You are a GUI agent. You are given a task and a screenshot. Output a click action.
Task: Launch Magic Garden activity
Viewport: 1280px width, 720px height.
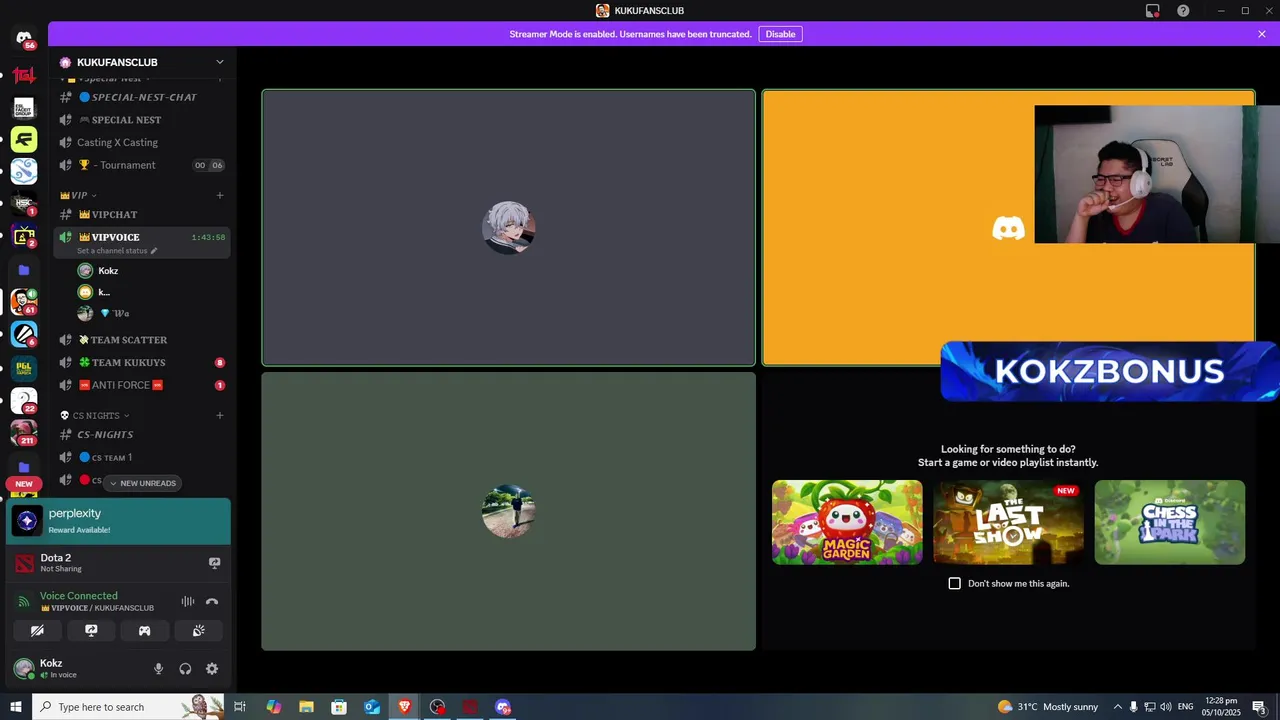pyautogui.click(x=847, y=522)
